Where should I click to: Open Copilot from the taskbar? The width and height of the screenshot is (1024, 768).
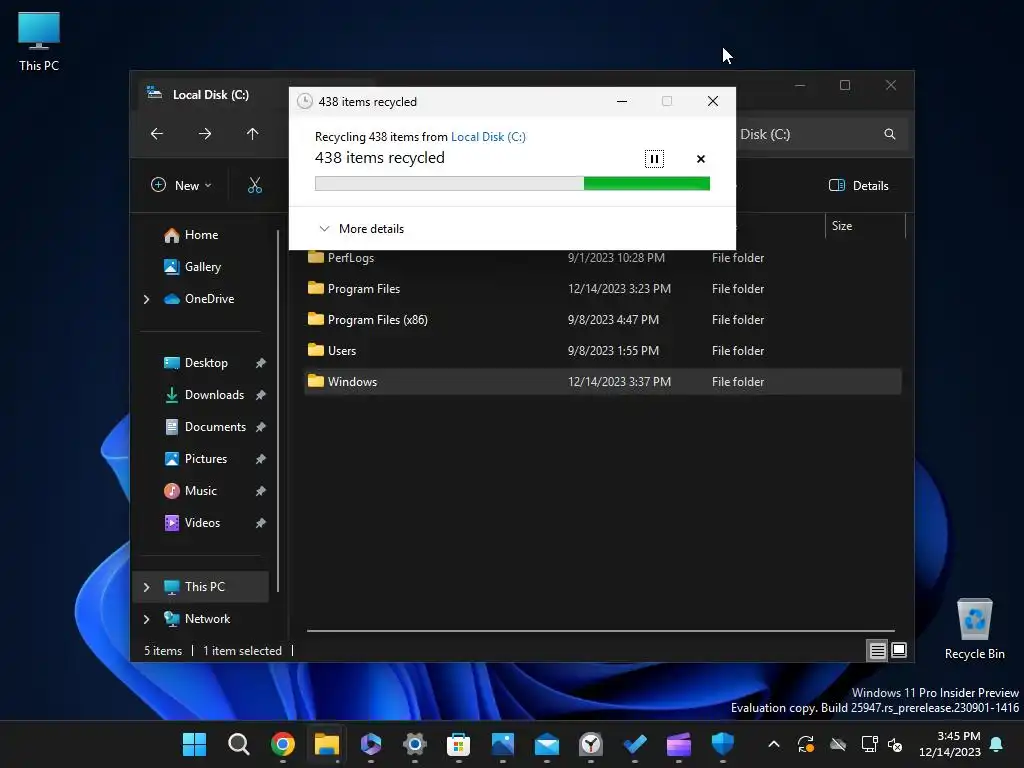(370, 744)
